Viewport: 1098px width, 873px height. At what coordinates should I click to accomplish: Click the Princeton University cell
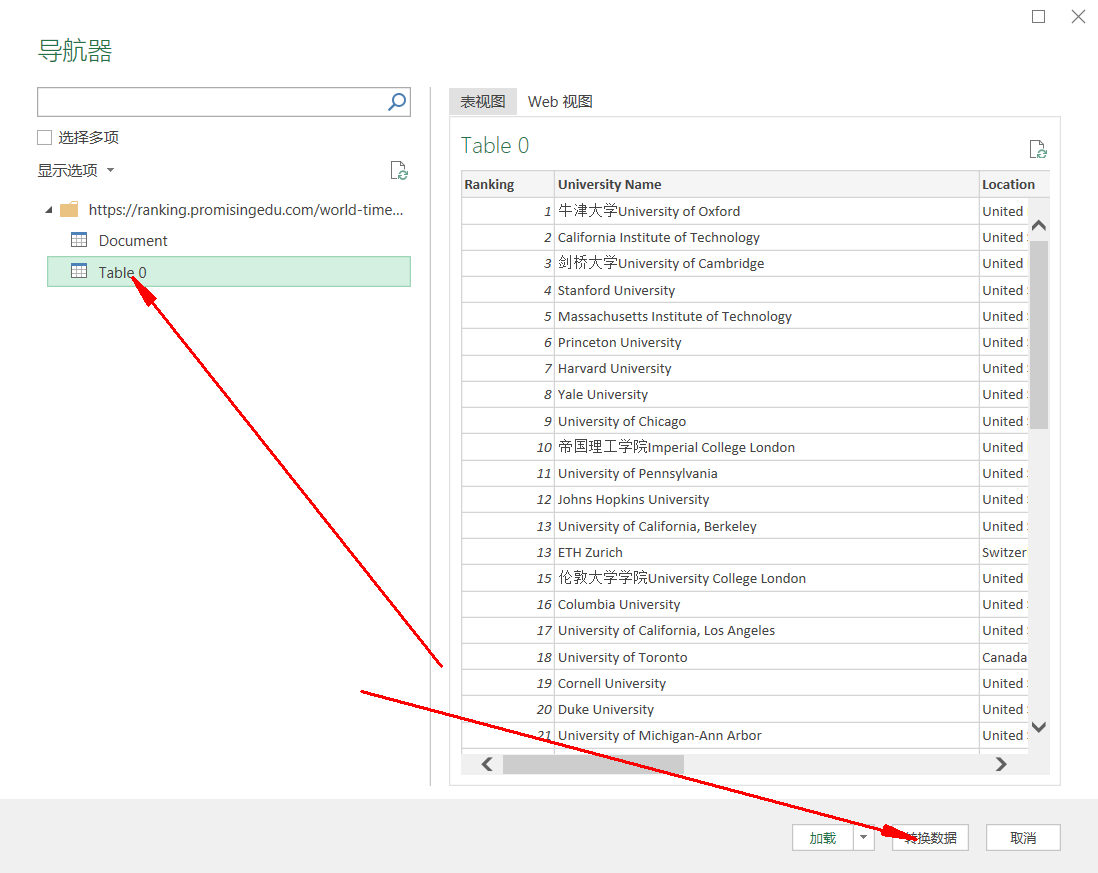point(767,342)
